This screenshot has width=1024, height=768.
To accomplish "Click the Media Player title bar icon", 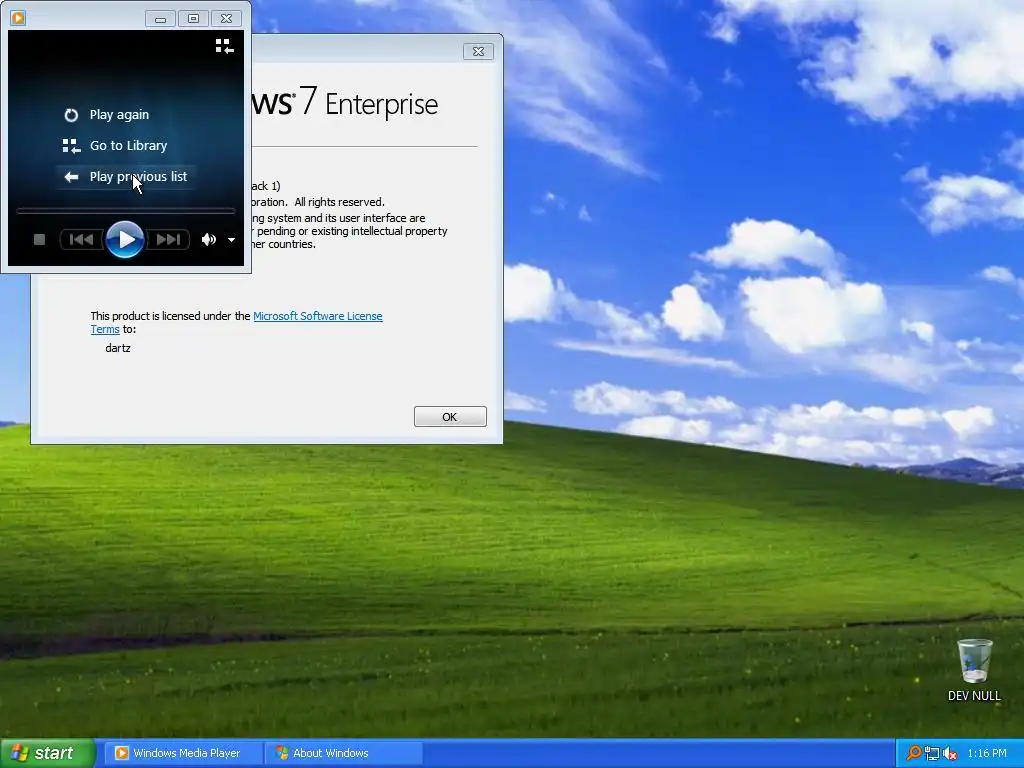I will (18, 18).
